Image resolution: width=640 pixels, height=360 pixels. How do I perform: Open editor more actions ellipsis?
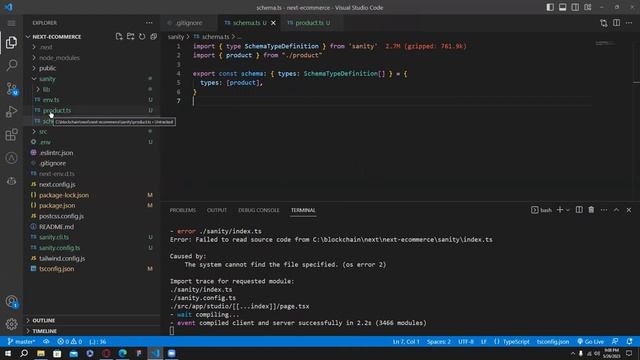coord(629,23)
